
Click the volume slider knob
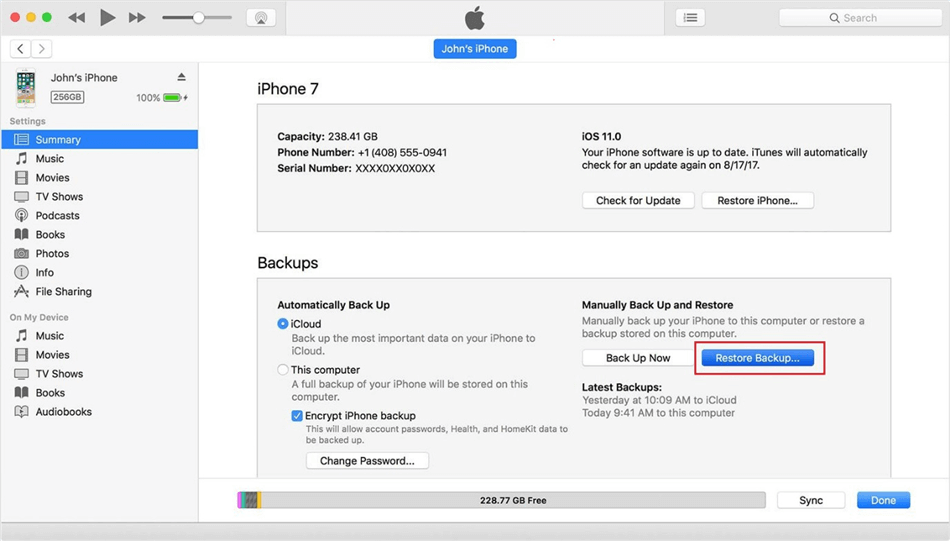[x=198, y=18]
